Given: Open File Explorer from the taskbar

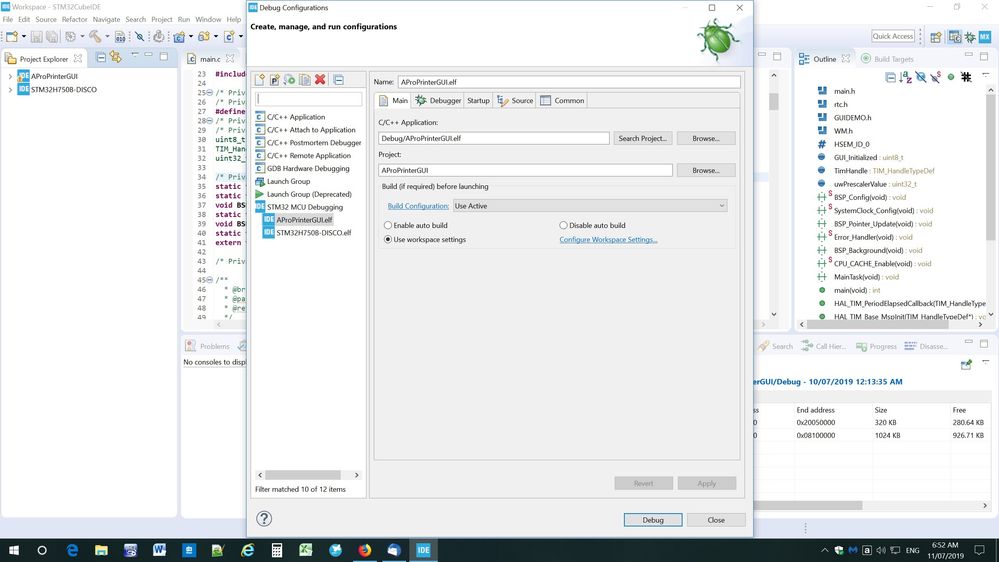Looking at the screenshot, I should coord(101,550).
